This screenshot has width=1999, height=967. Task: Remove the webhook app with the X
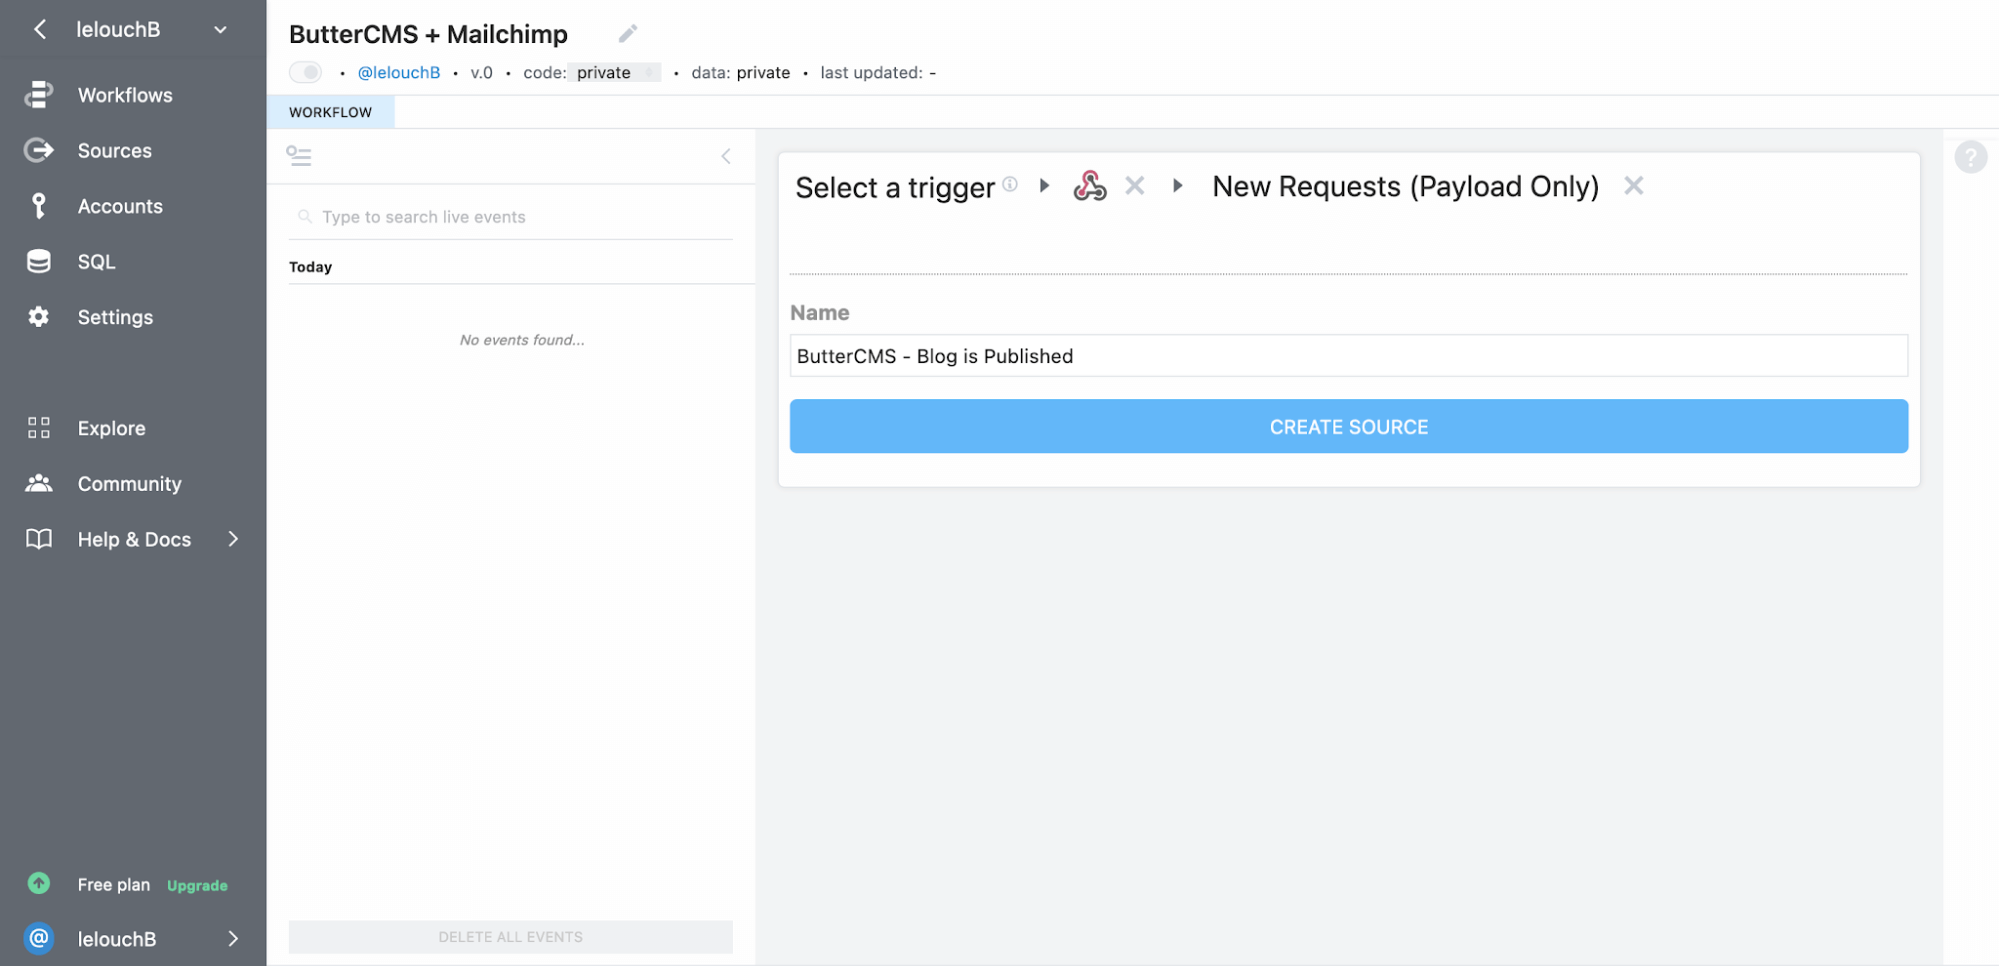tap(1134, 186)
